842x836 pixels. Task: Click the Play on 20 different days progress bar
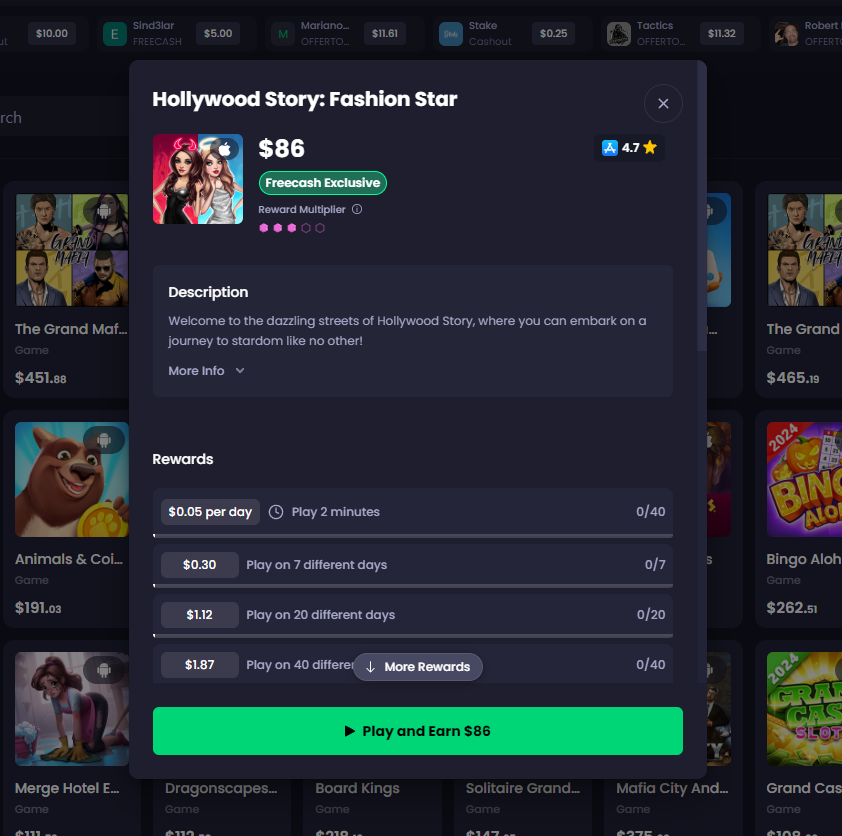(412, 636)
